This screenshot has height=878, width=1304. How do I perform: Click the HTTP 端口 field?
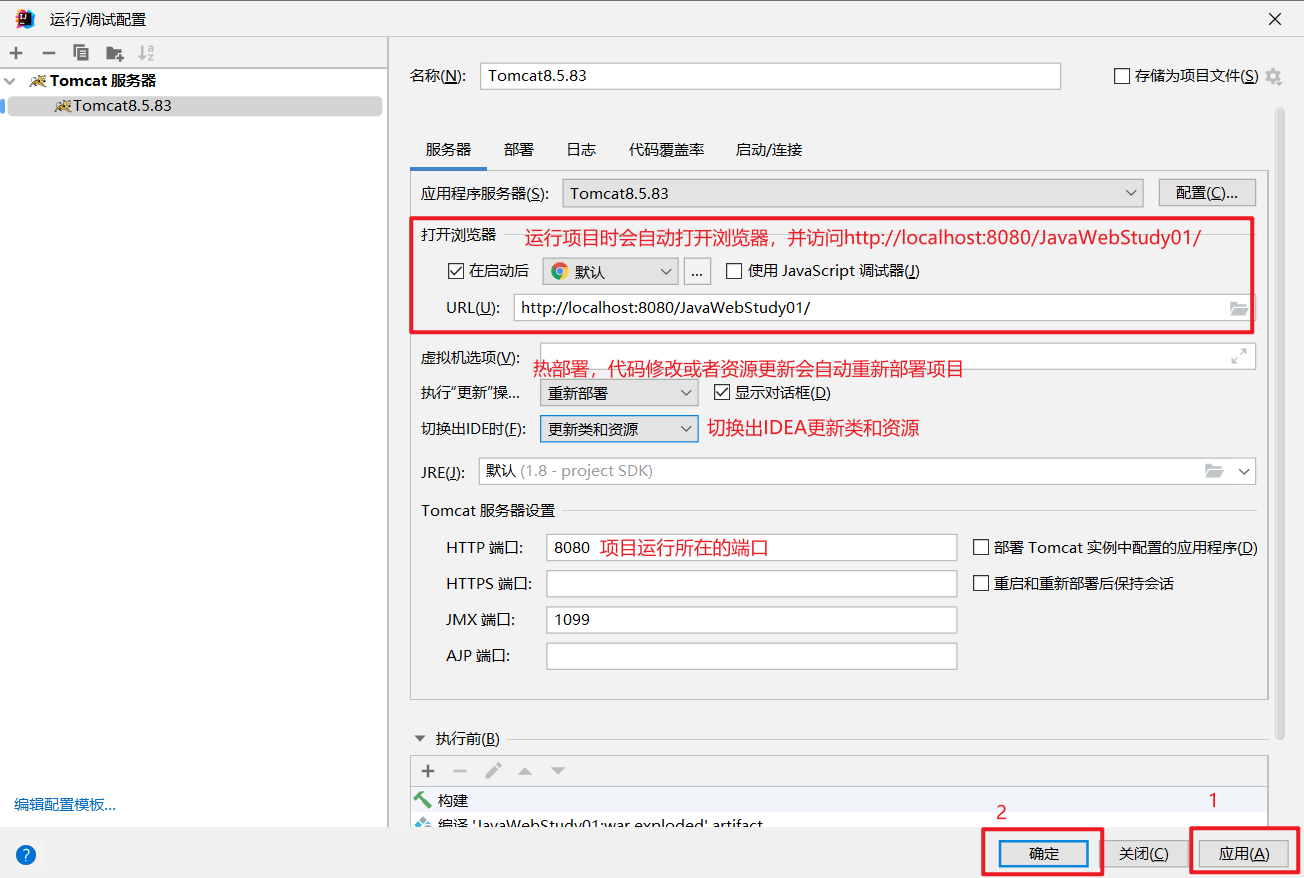[x=752, y=548]
